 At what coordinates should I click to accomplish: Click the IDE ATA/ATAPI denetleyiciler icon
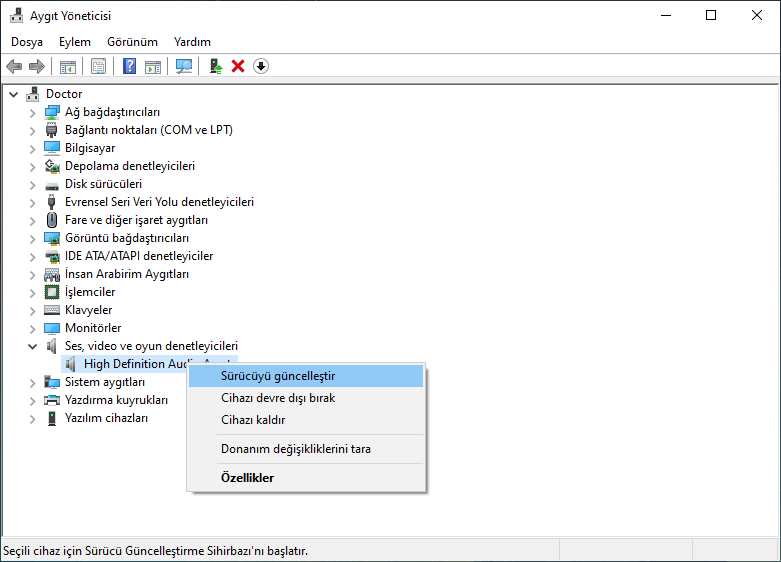pyautogui.click(x=52, y=256)
